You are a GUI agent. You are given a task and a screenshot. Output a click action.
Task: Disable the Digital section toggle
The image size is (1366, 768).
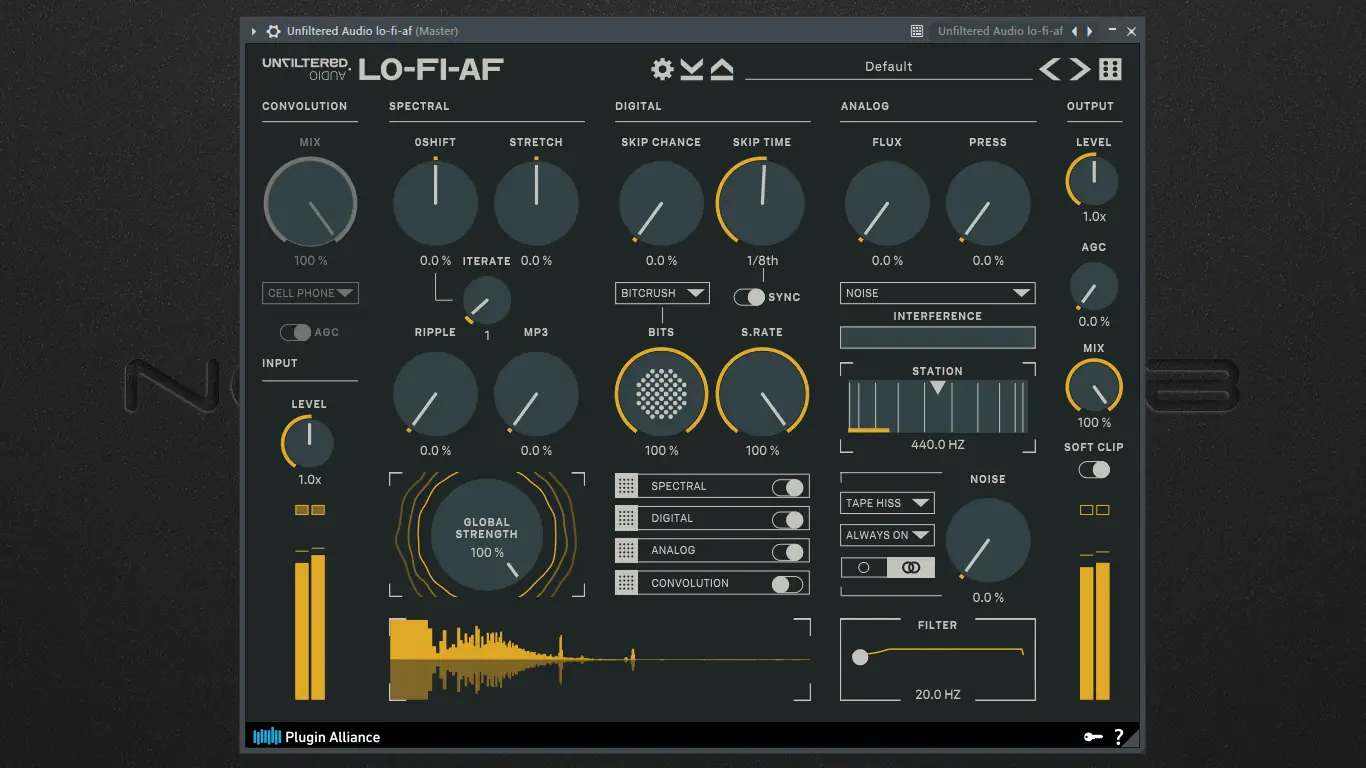click(x=787, y=519)
